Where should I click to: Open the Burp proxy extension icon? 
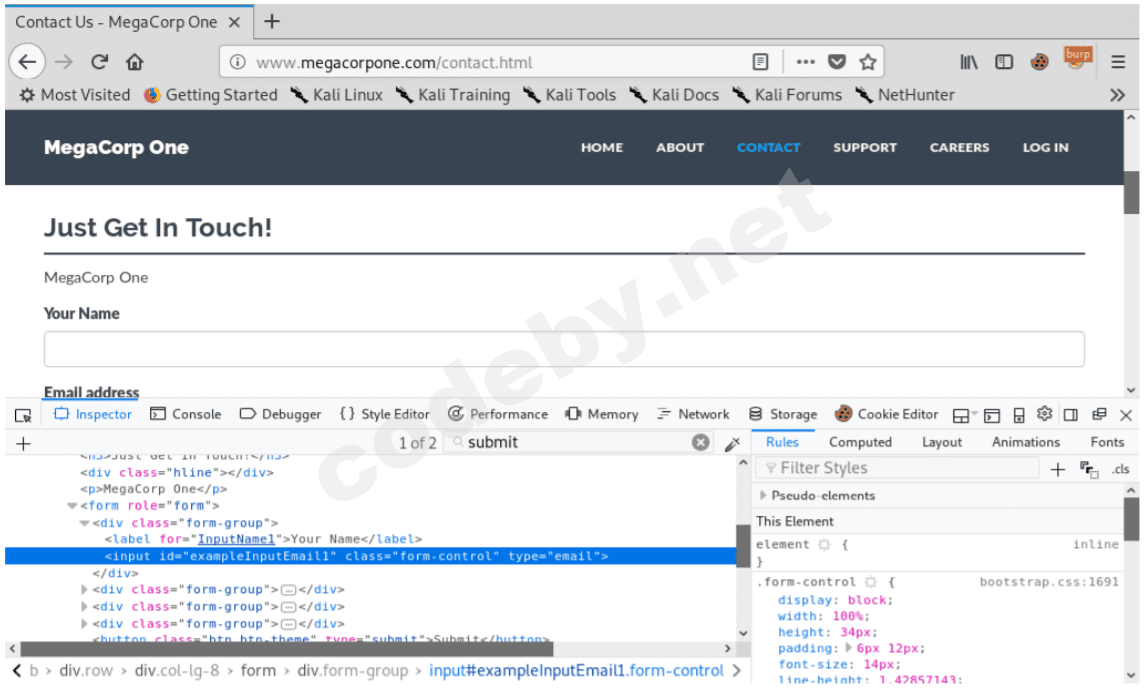[1078, 58]
